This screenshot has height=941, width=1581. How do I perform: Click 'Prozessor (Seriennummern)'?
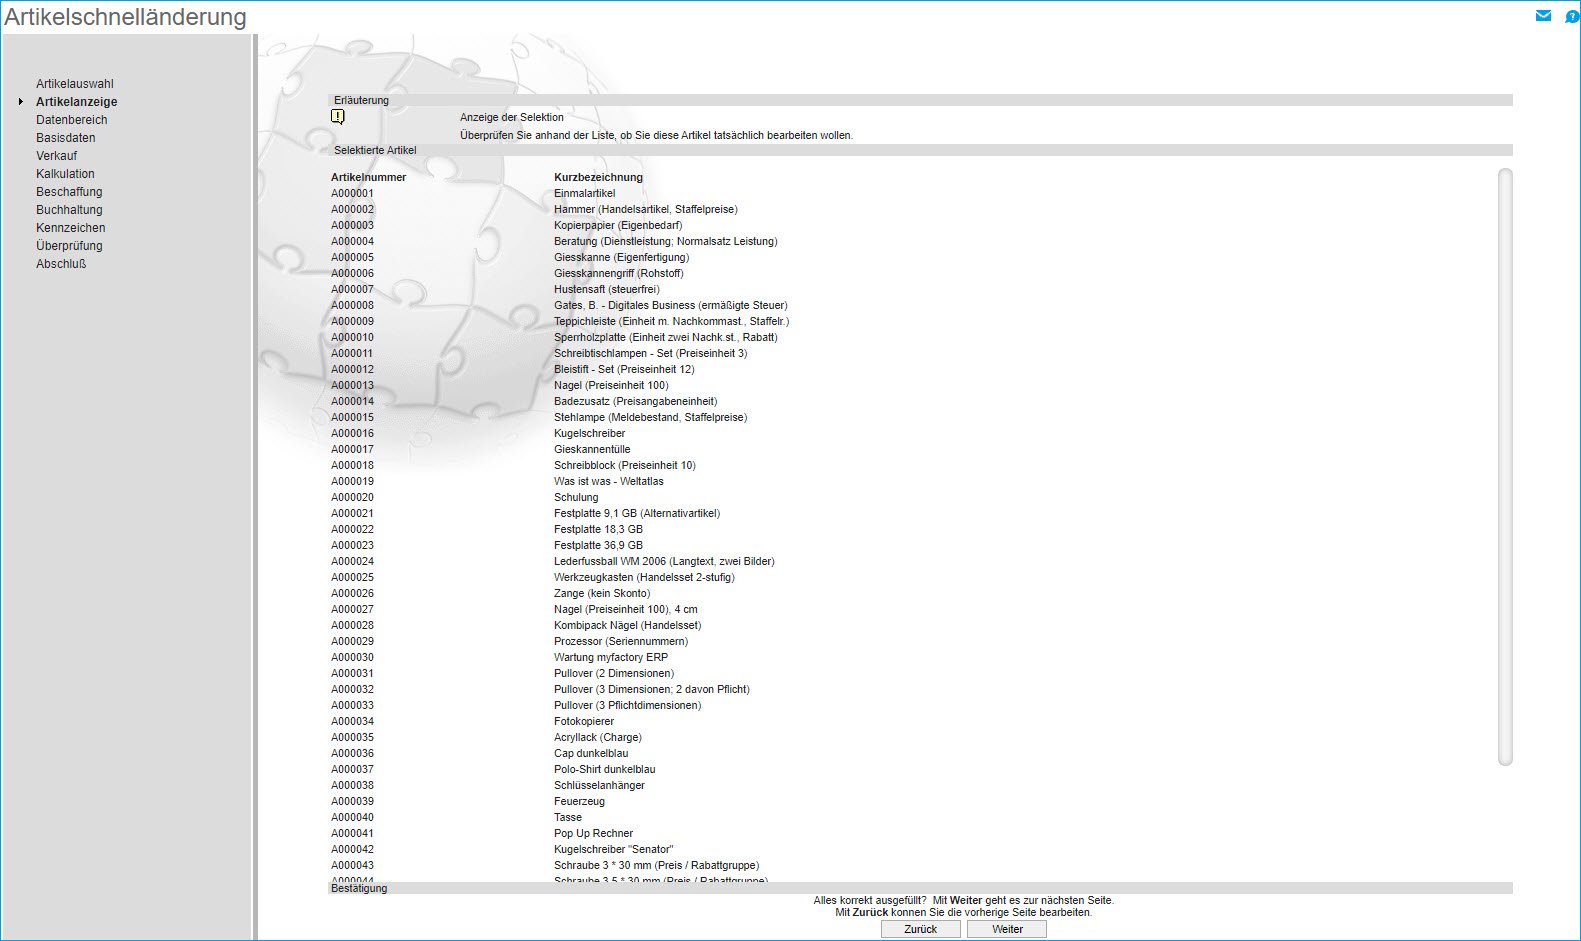tap(621, 641)
